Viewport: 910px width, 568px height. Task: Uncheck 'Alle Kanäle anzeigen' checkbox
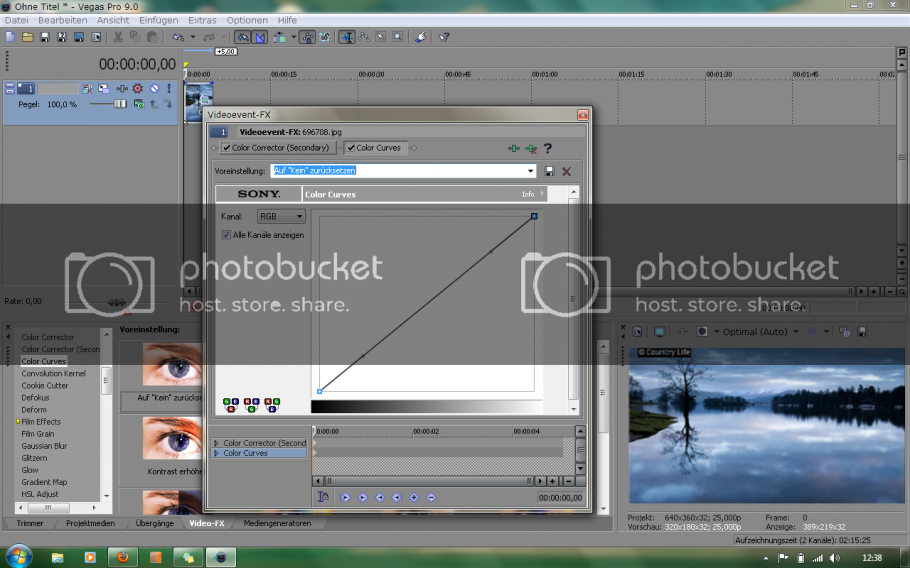point(226,235)
